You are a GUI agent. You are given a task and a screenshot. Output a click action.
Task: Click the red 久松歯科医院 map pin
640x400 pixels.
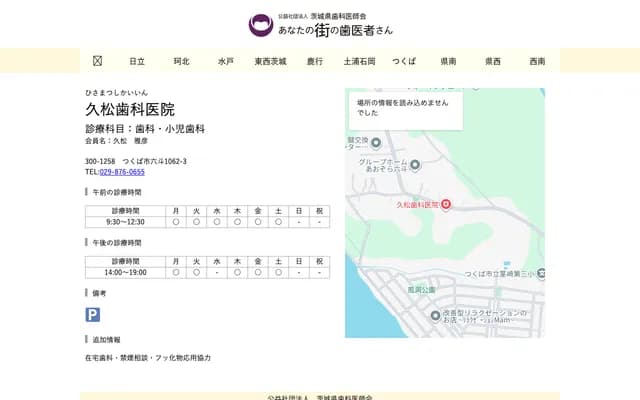click(446, 204)
